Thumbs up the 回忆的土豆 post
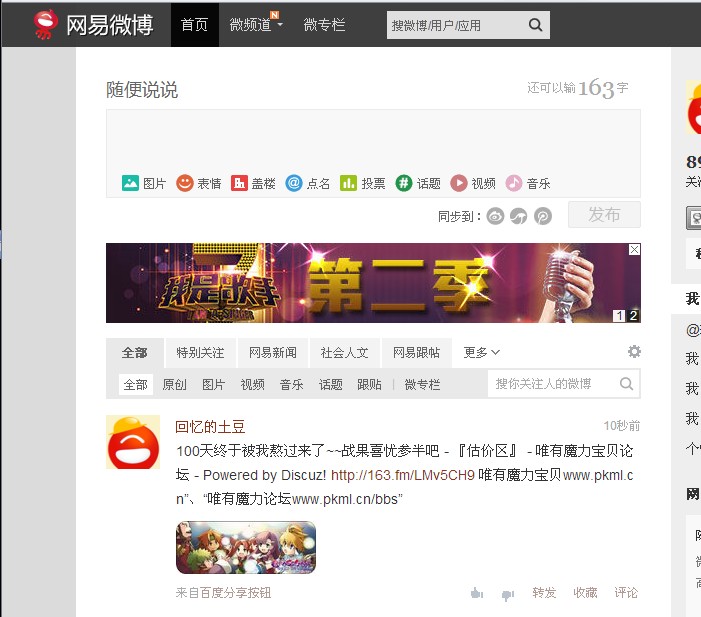Image resolution: width=701 pixels, height=617 pixels. pyautogui.click(x=477, y=593)
